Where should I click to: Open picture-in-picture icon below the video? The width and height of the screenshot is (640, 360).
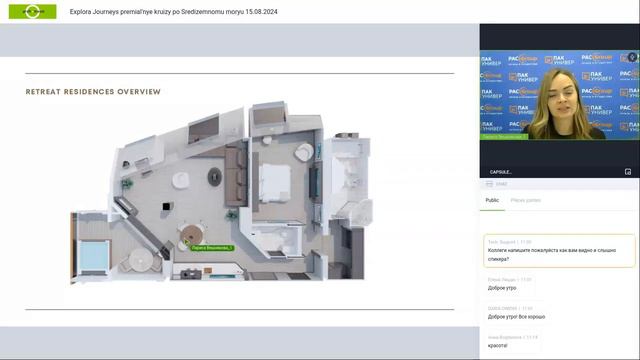click(628, 172)
